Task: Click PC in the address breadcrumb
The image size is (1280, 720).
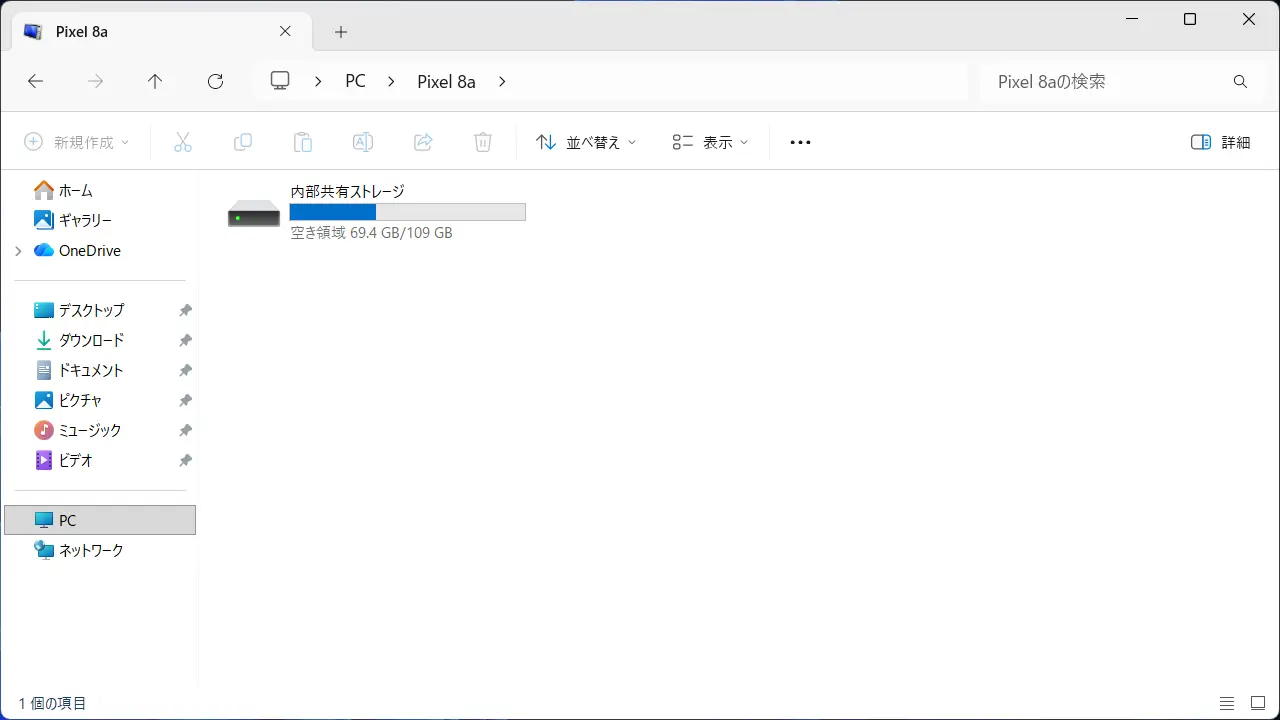Action: tap(355, 82)
